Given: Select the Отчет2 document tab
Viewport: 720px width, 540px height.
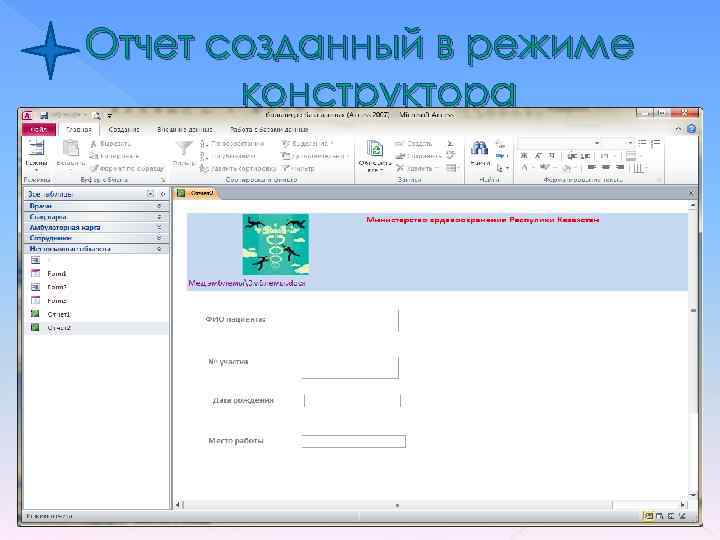Looking at the screenshot, I should pyautogui.click(x=197, y=193).
